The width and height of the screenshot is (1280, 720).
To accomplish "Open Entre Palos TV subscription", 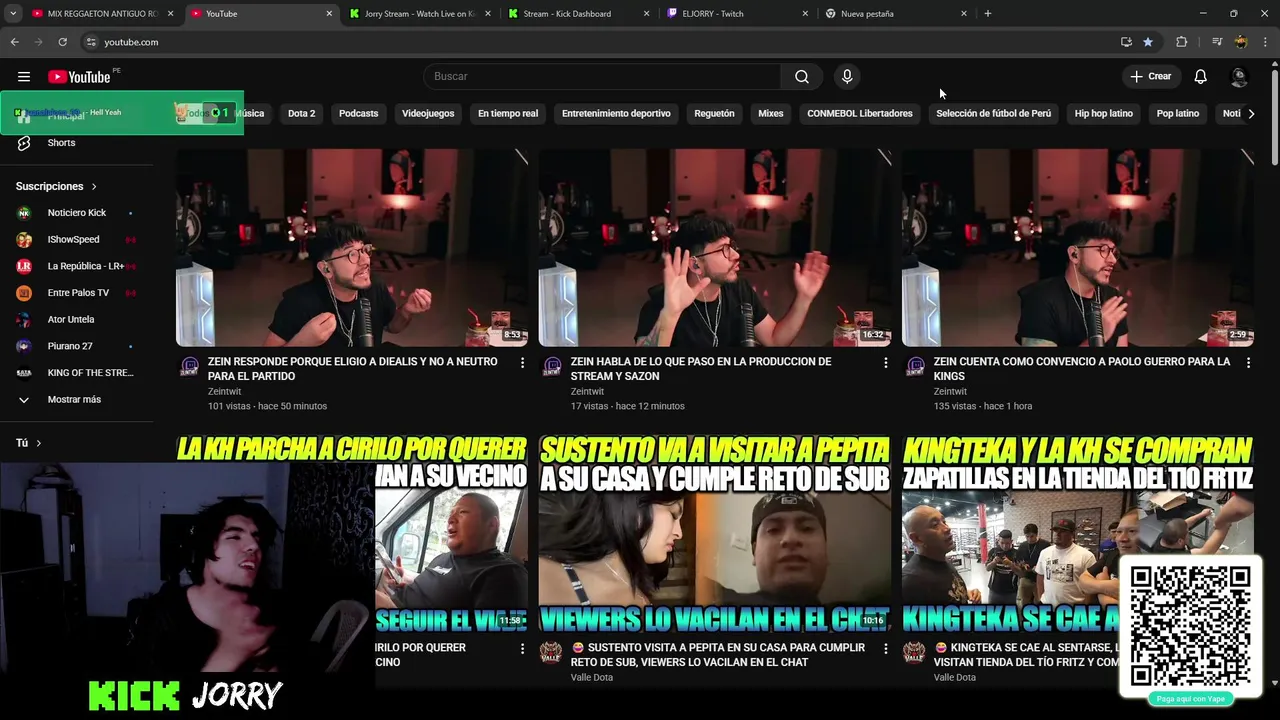I will tap(77, 293).
